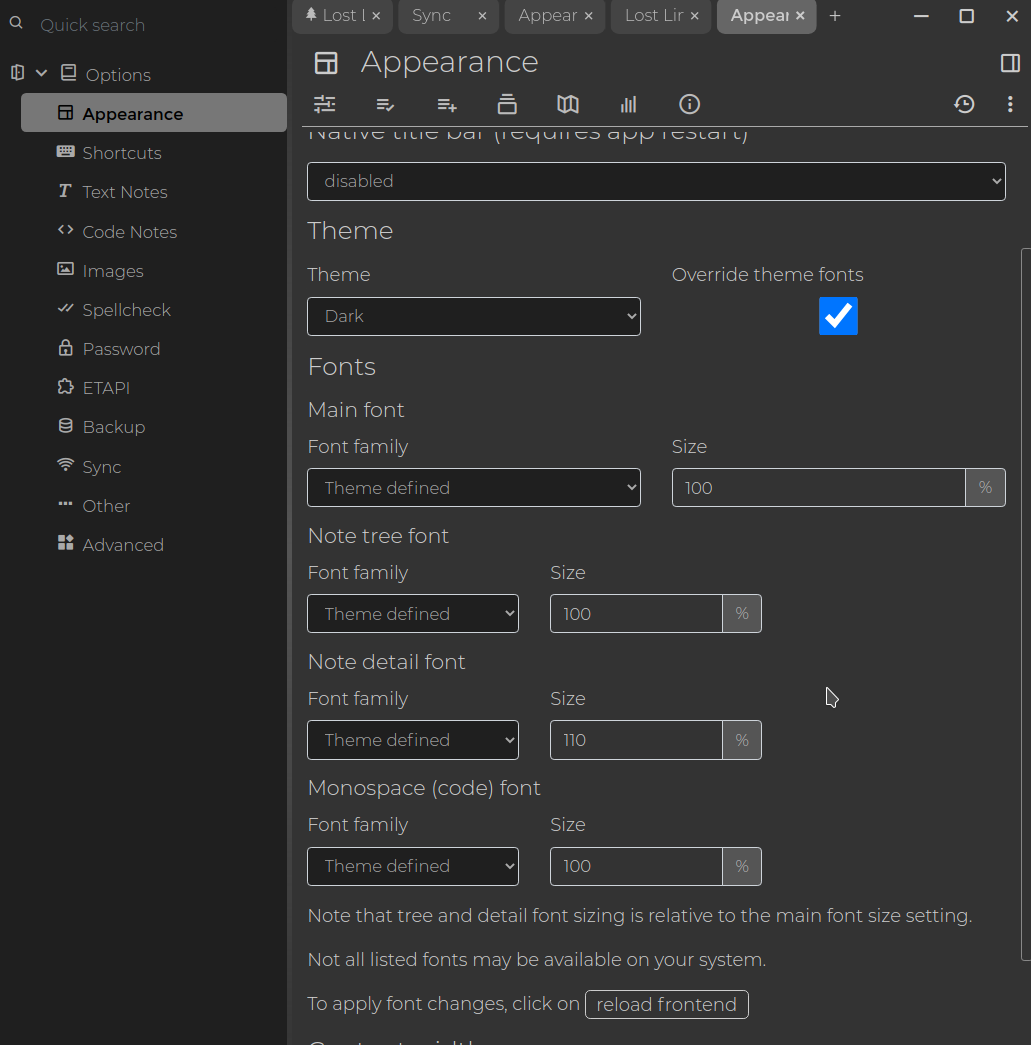Viewport: 1031px width, 1045px height.
Task: Show the Similar Notes panel icon
Action: coord(627,104)
